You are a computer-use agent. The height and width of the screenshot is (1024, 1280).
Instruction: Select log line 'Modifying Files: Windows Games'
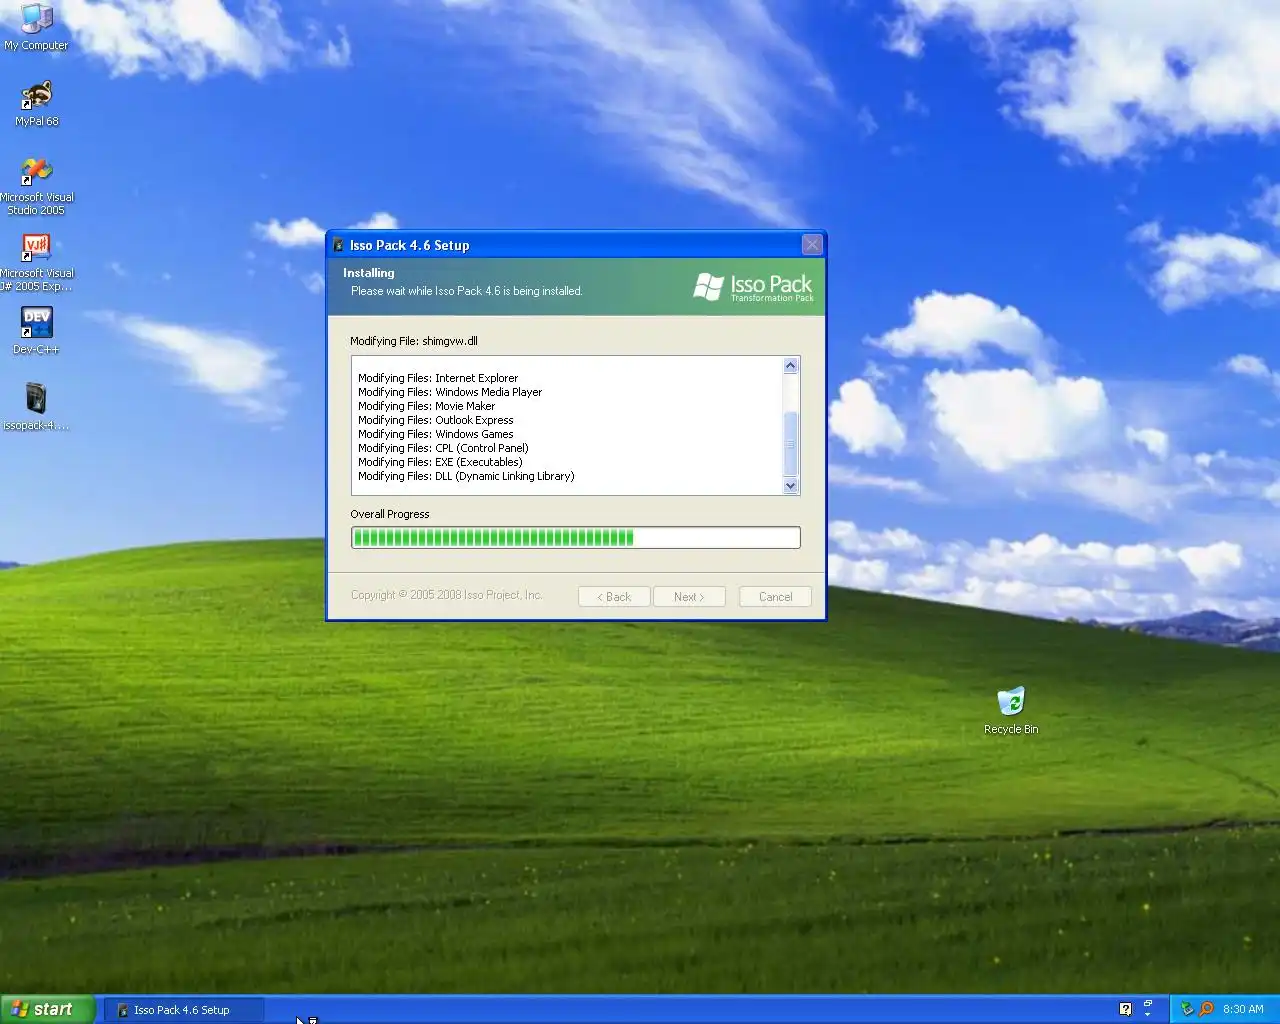point(436,434)
